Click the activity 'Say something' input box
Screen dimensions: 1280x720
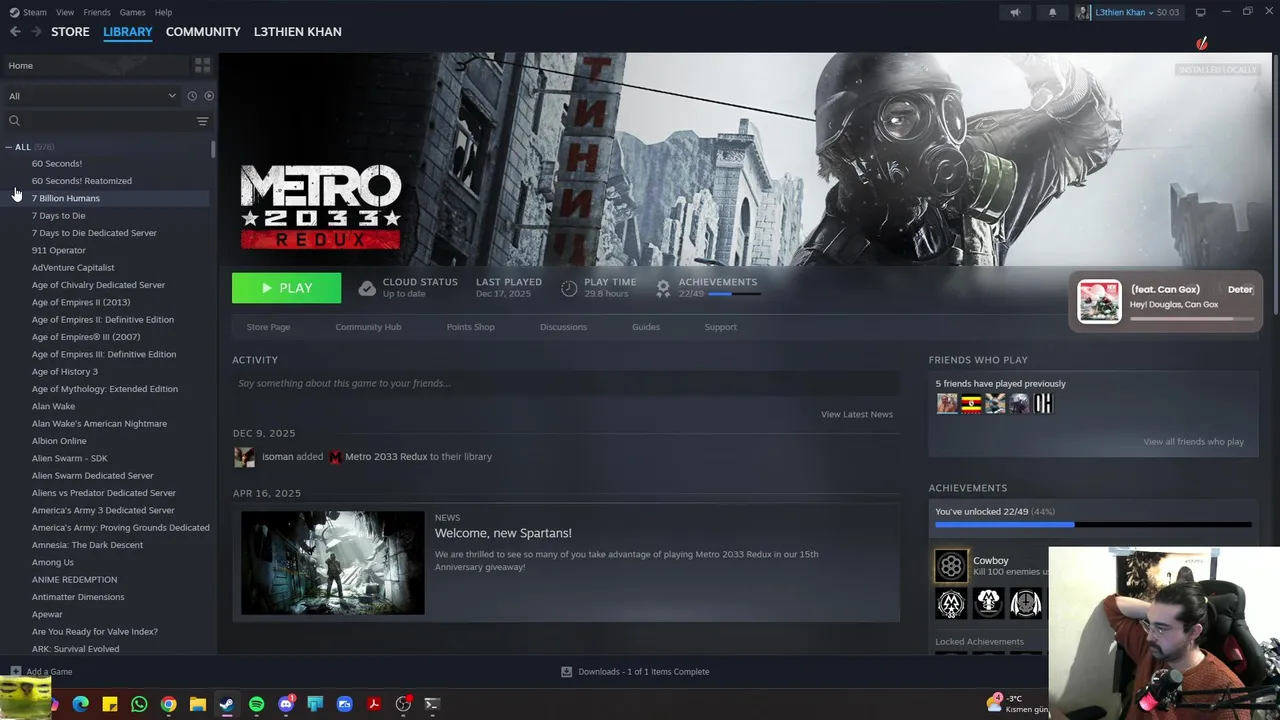(x=566, y=383)
